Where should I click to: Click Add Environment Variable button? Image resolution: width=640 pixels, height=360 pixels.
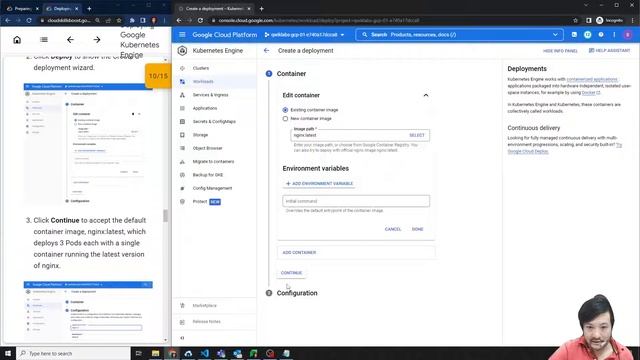click(x=319, y=184)
